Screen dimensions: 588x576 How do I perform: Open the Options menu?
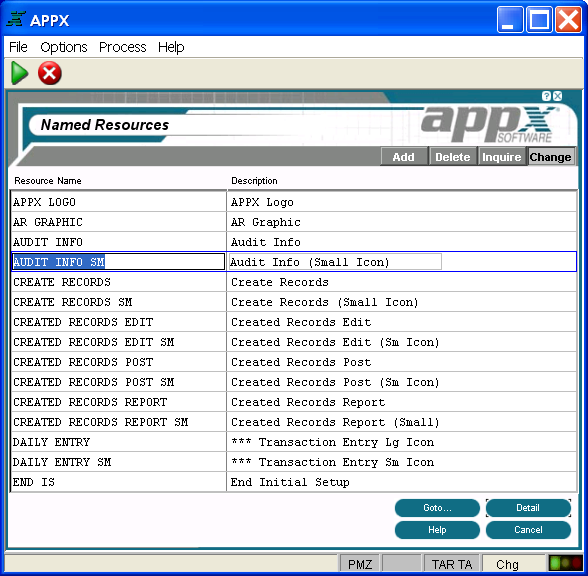64,47
